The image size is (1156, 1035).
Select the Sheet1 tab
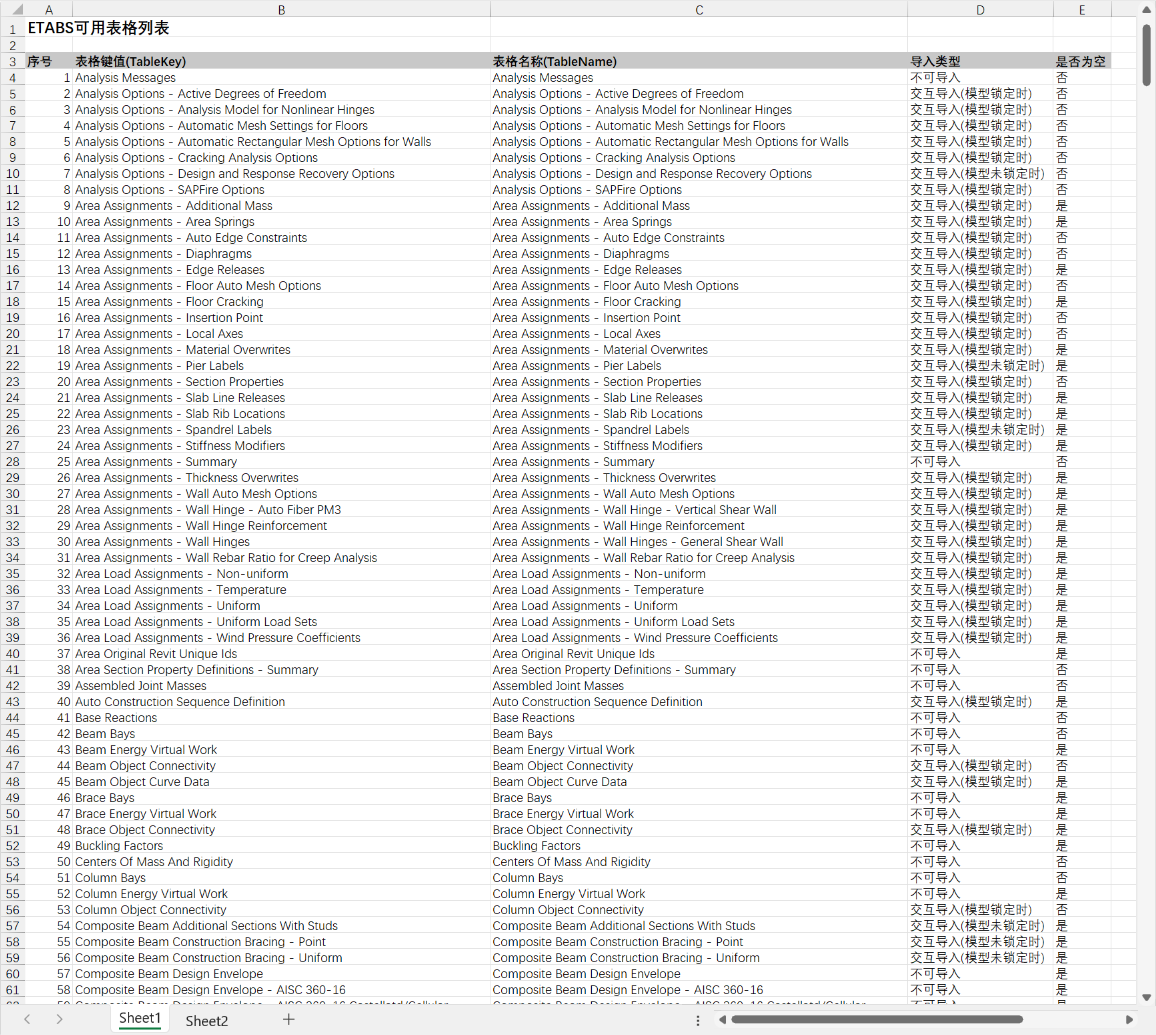139,1019
